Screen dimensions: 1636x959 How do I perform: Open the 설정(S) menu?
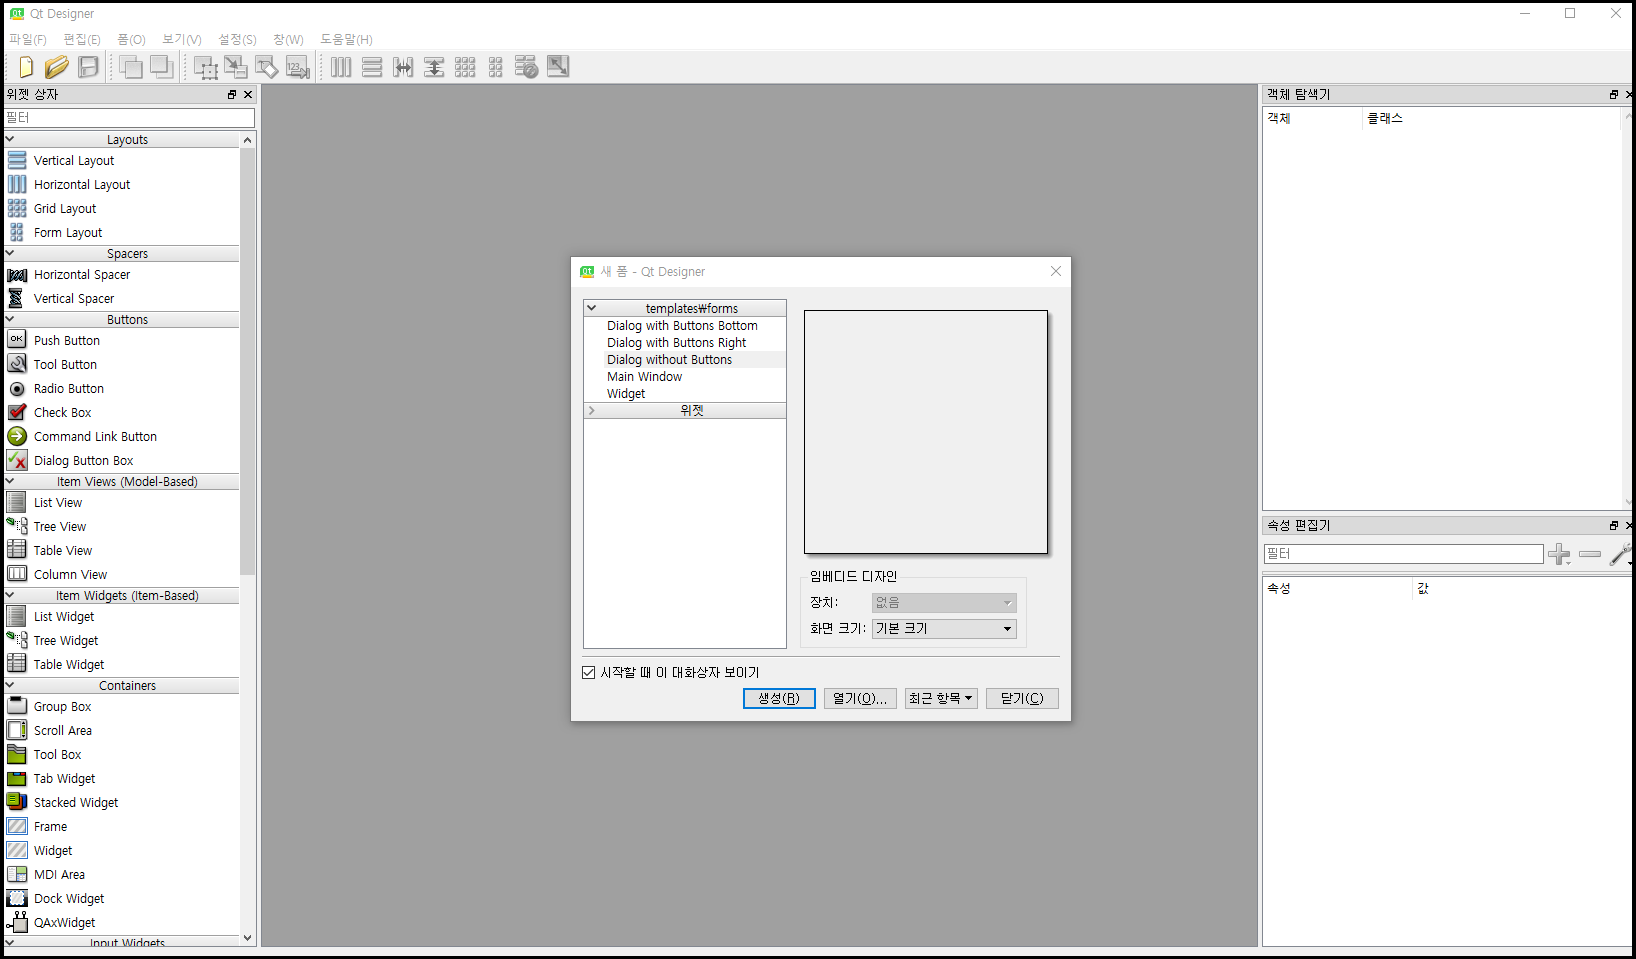click(237, 39)
